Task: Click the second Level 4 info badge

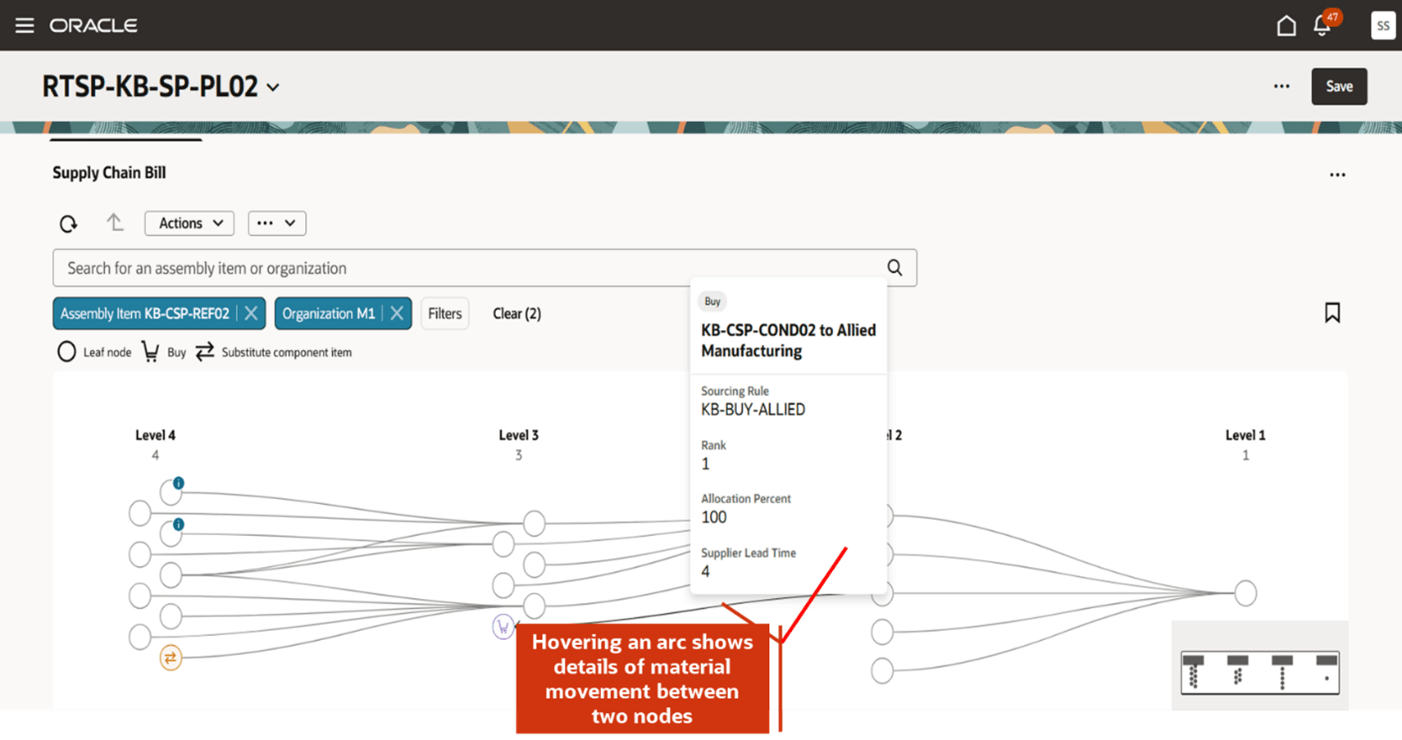Action: (x=178, y=524)
